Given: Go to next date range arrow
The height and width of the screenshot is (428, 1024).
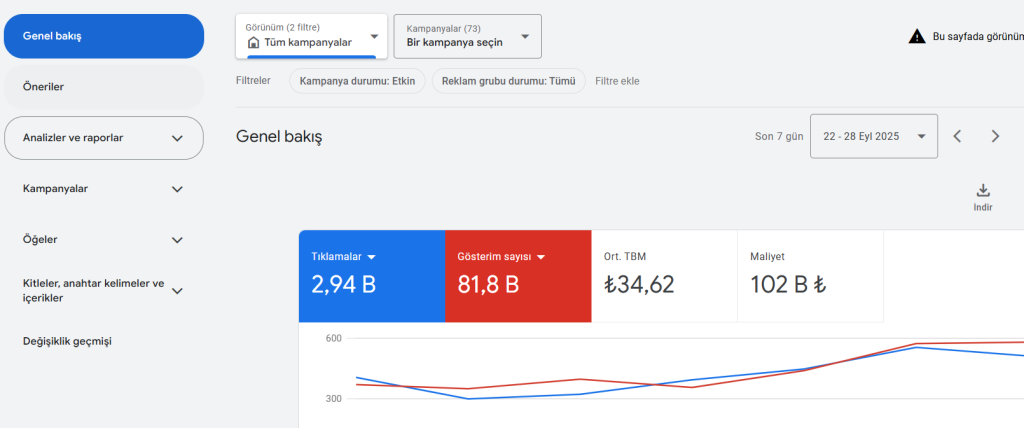Looking at the screenshot, I should point(995,136).
